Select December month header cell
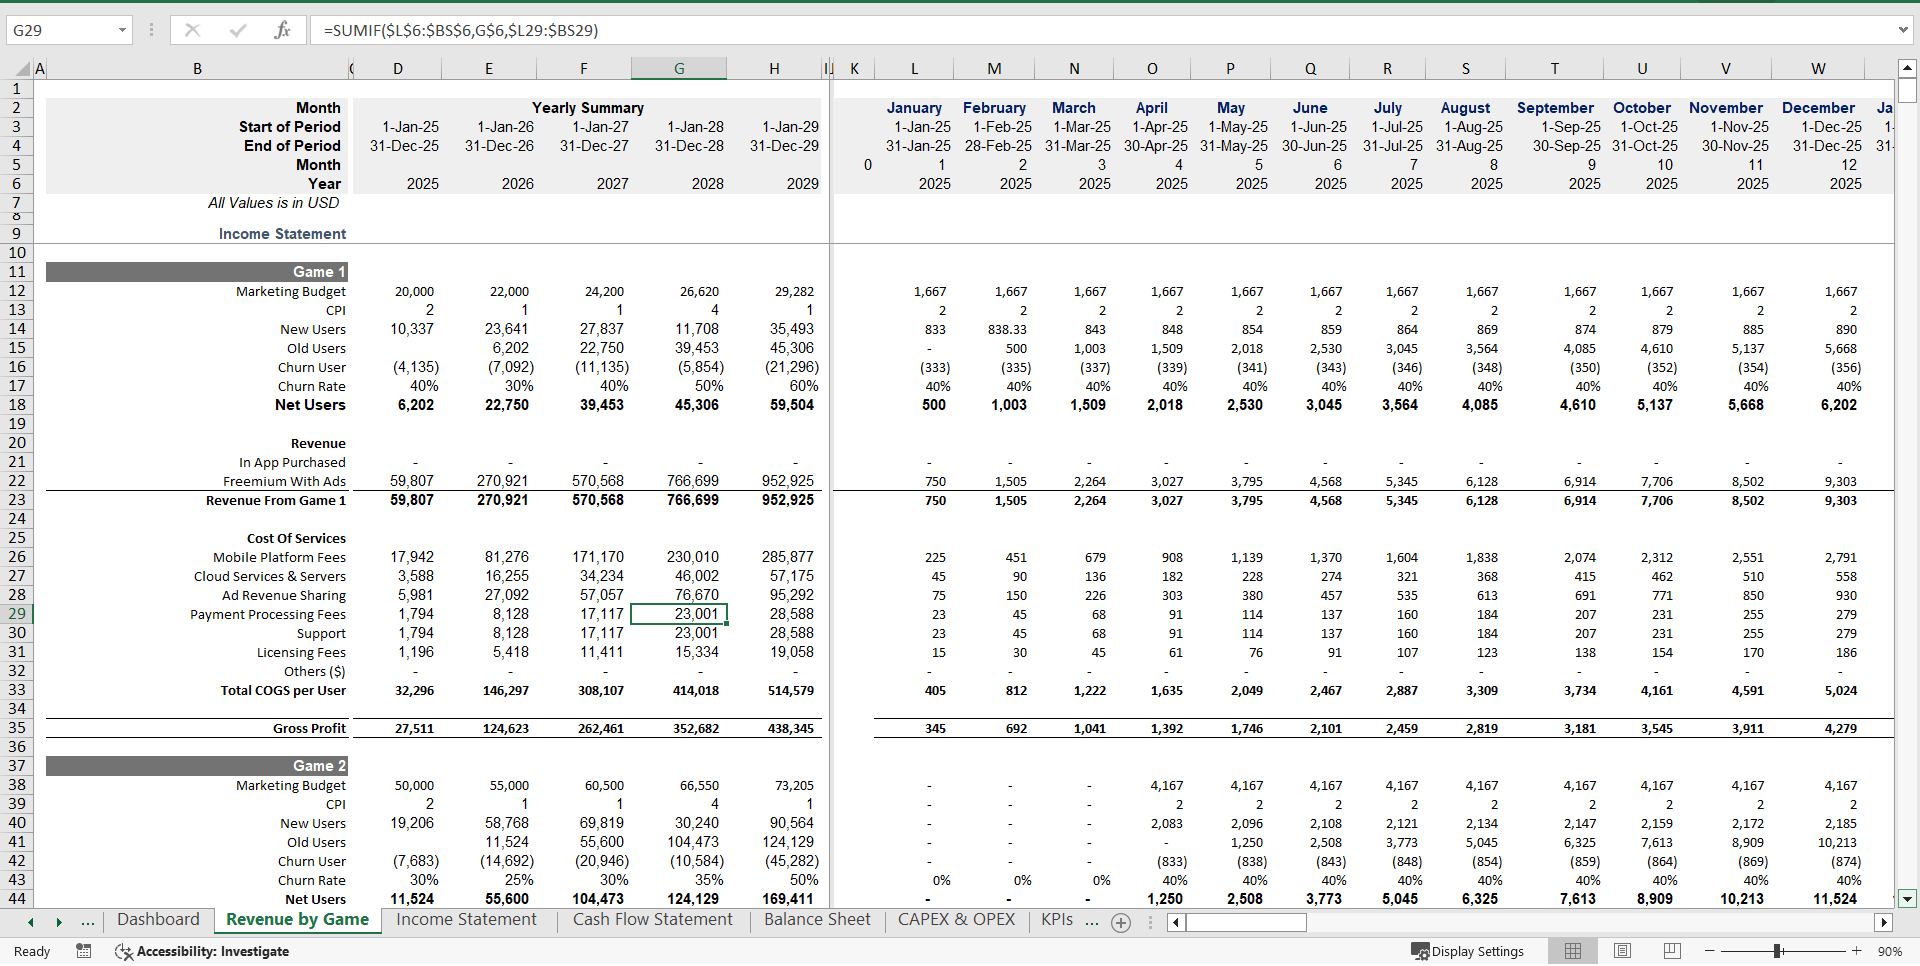The height and width of the screenshot is (966, 1920). coord(1818,108)
